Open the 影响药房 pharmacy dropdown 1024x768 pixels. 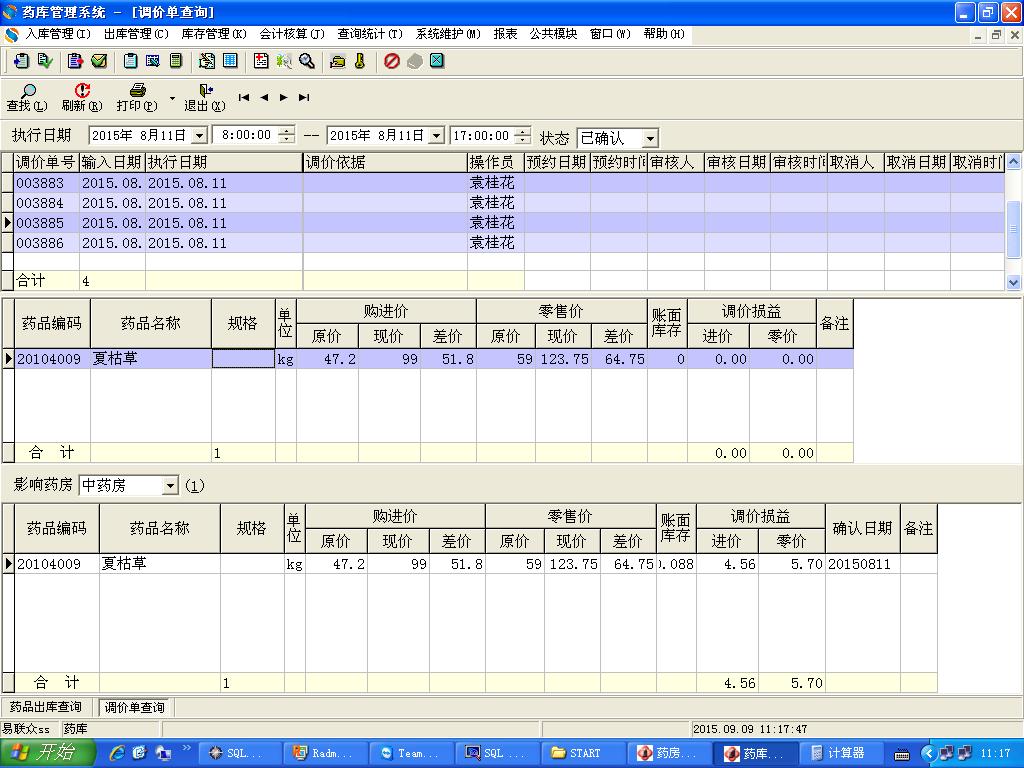click(x=169, y=486)
